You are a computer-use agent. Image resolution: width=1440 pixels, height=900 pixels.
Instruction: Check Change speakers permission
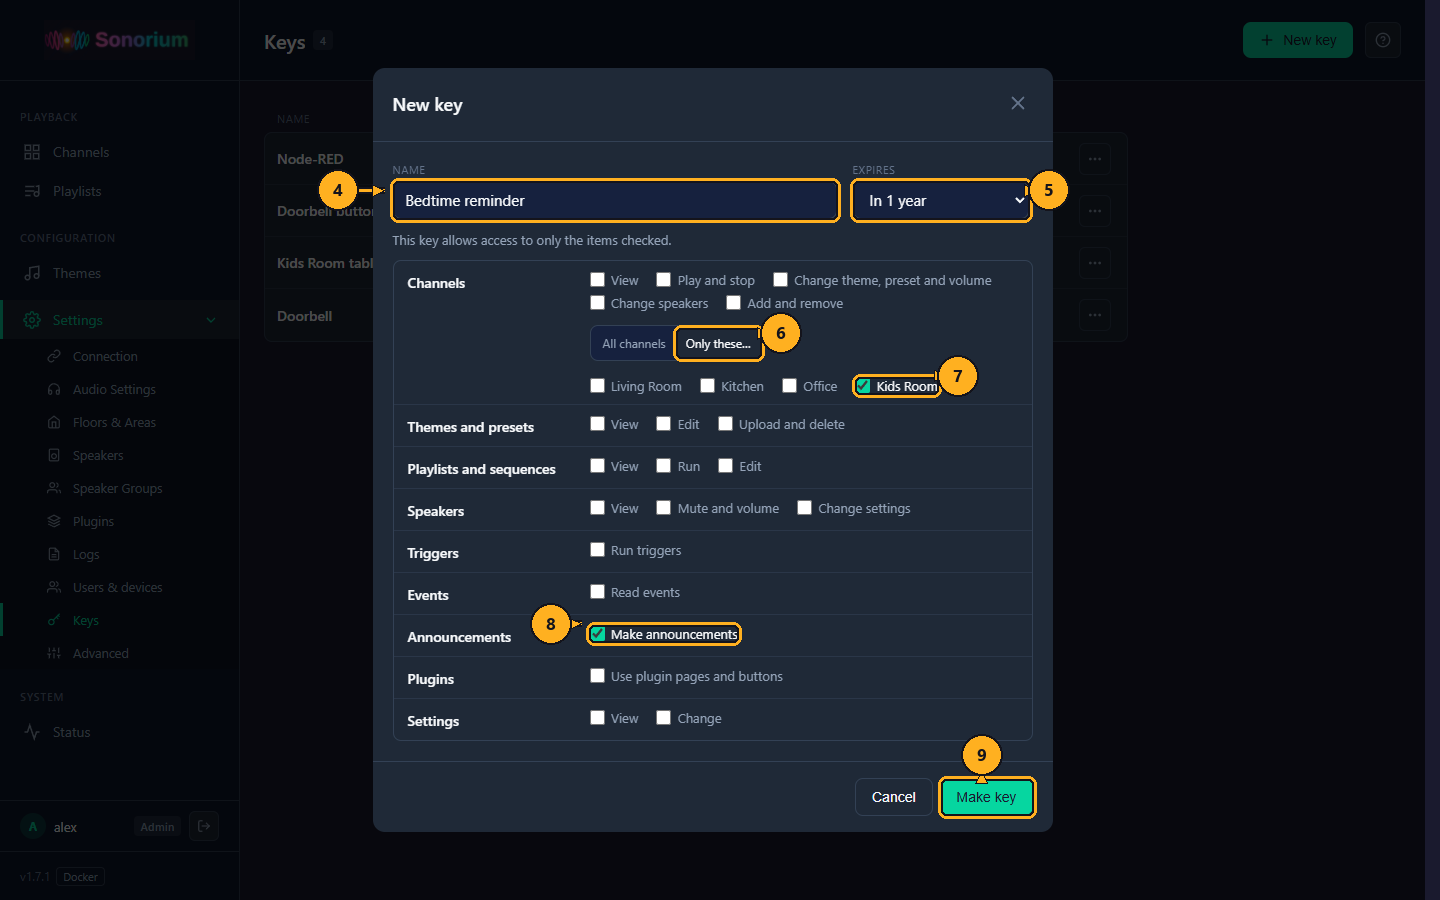click(597, 303)
